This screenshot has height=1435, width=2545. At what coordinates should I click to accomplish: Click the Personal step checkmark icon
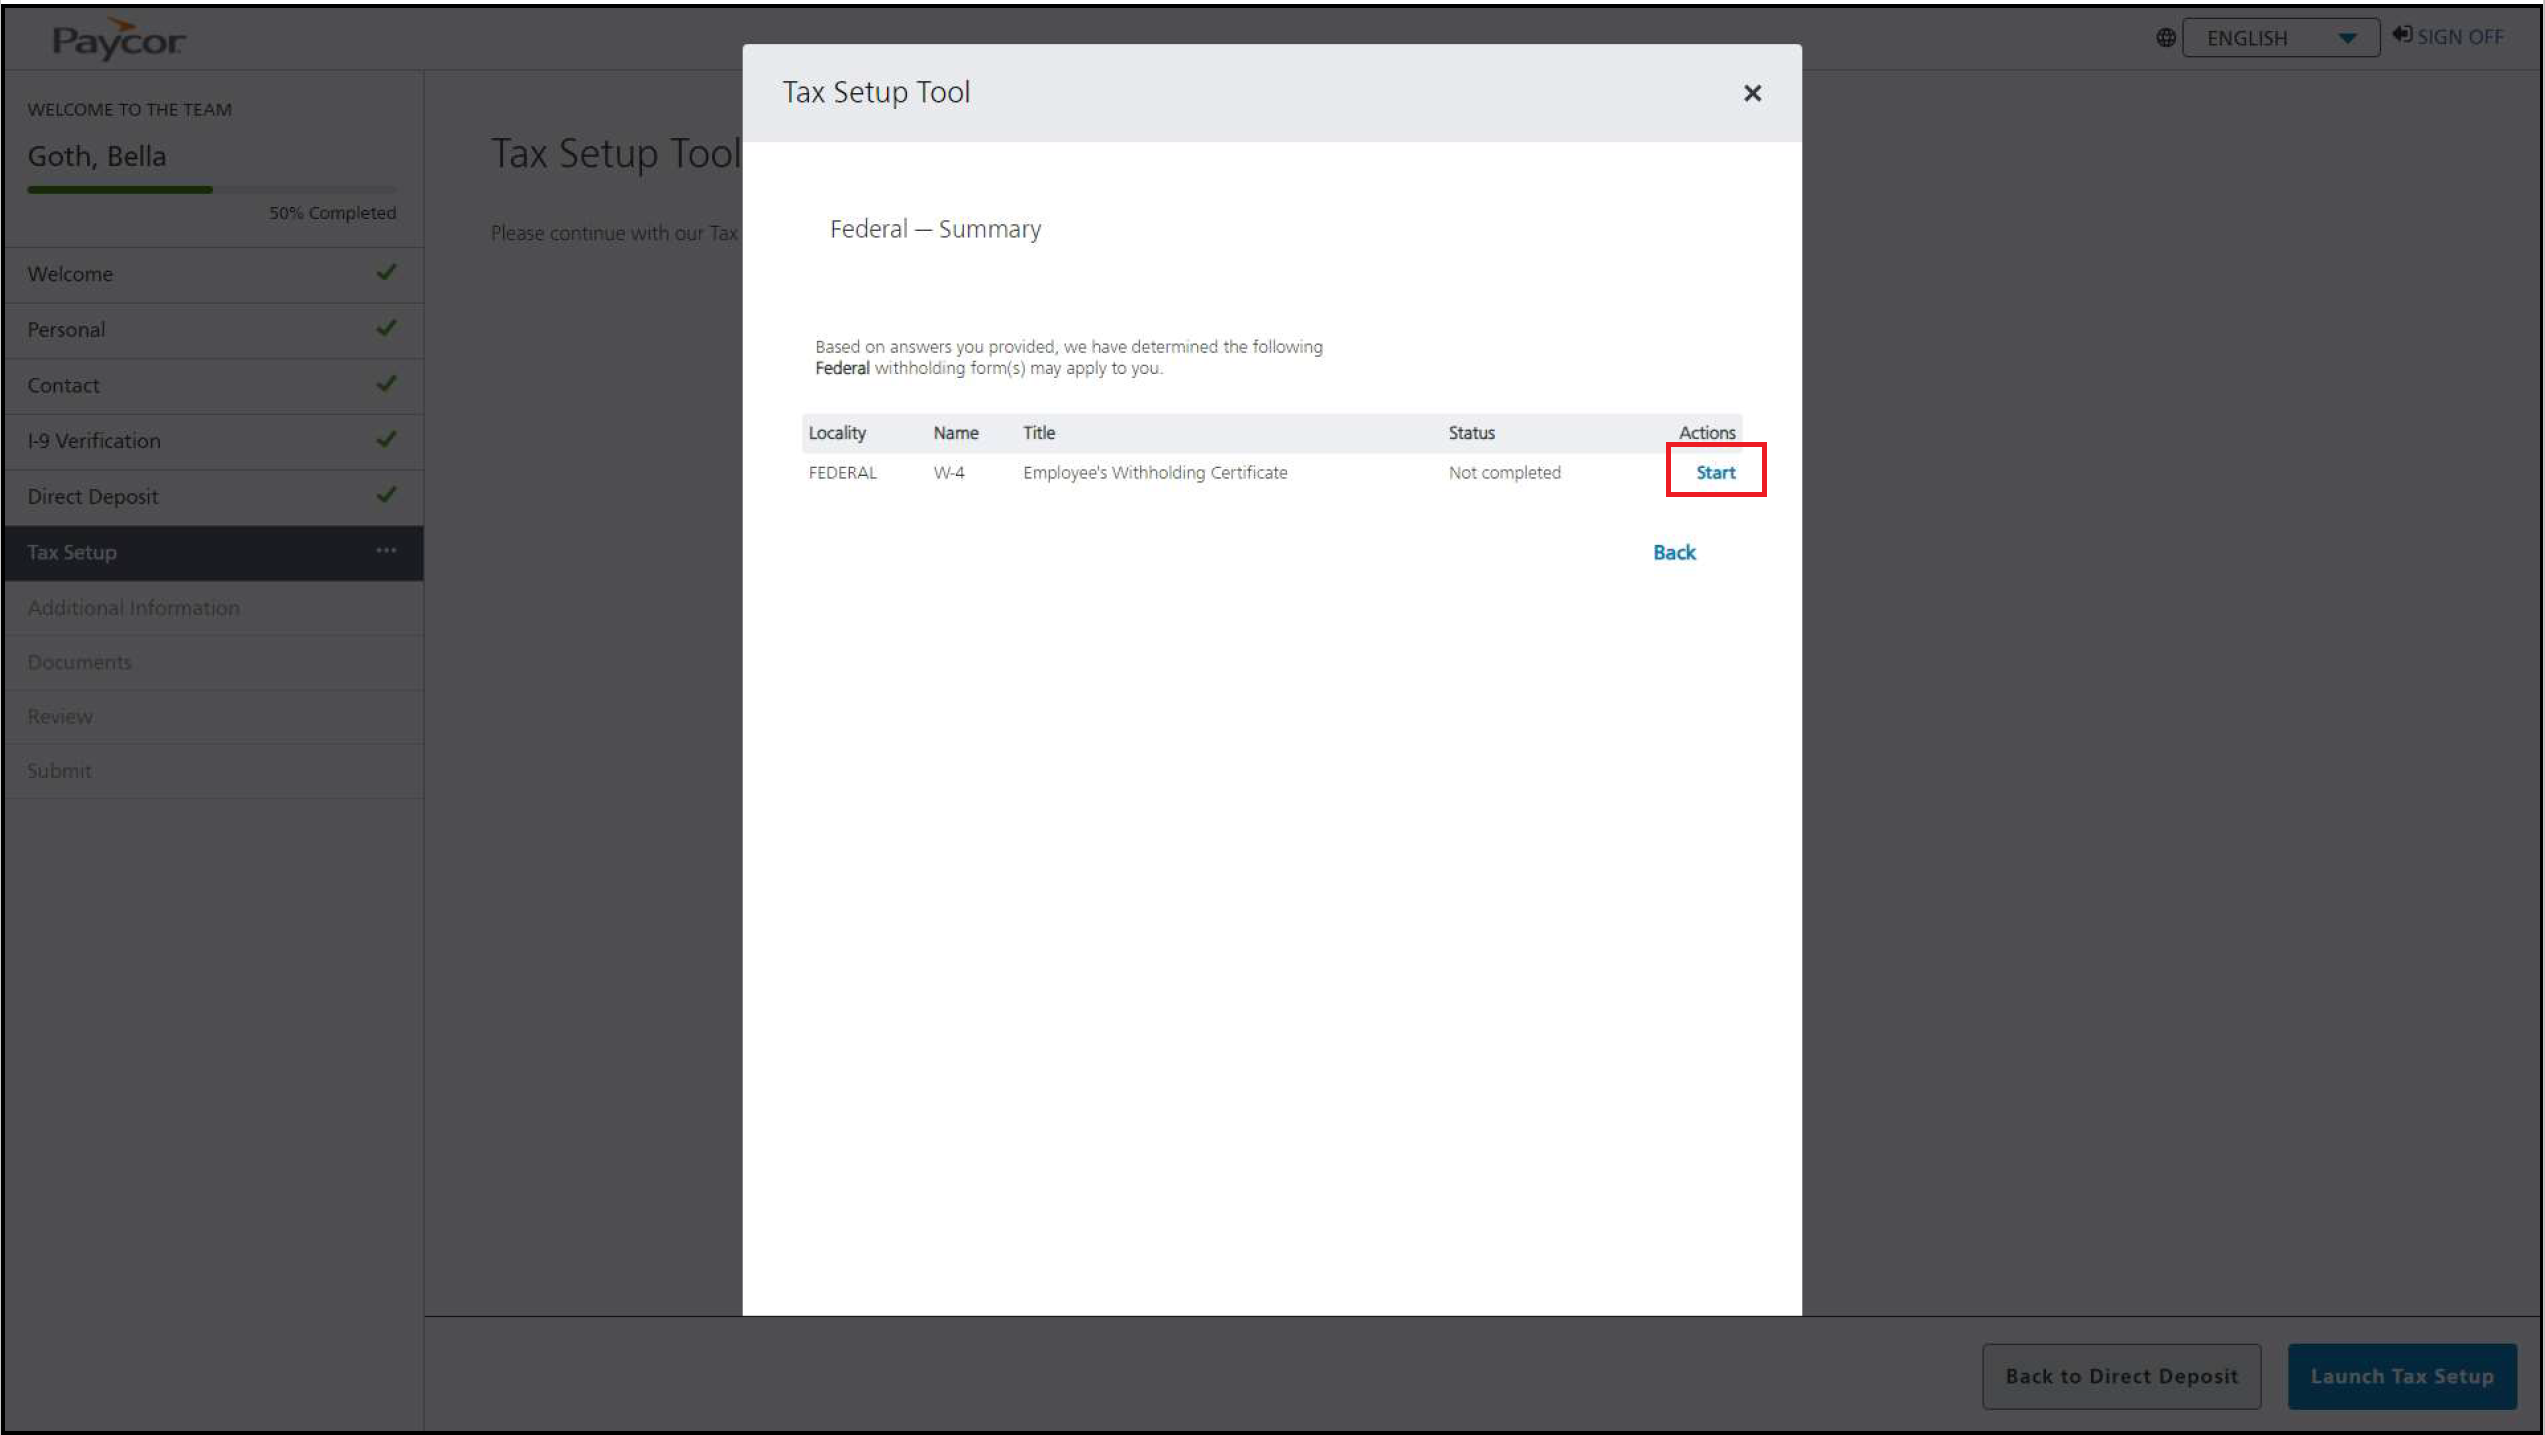386,328
